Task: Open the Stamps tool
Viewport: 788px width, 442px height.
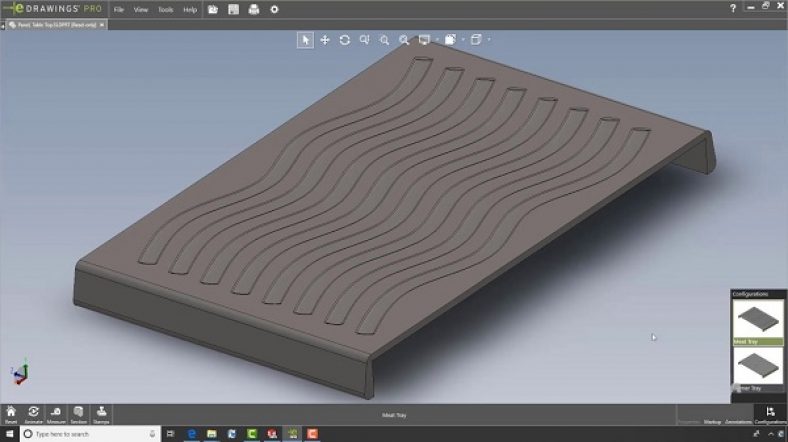Action: (x=101, y=413)
